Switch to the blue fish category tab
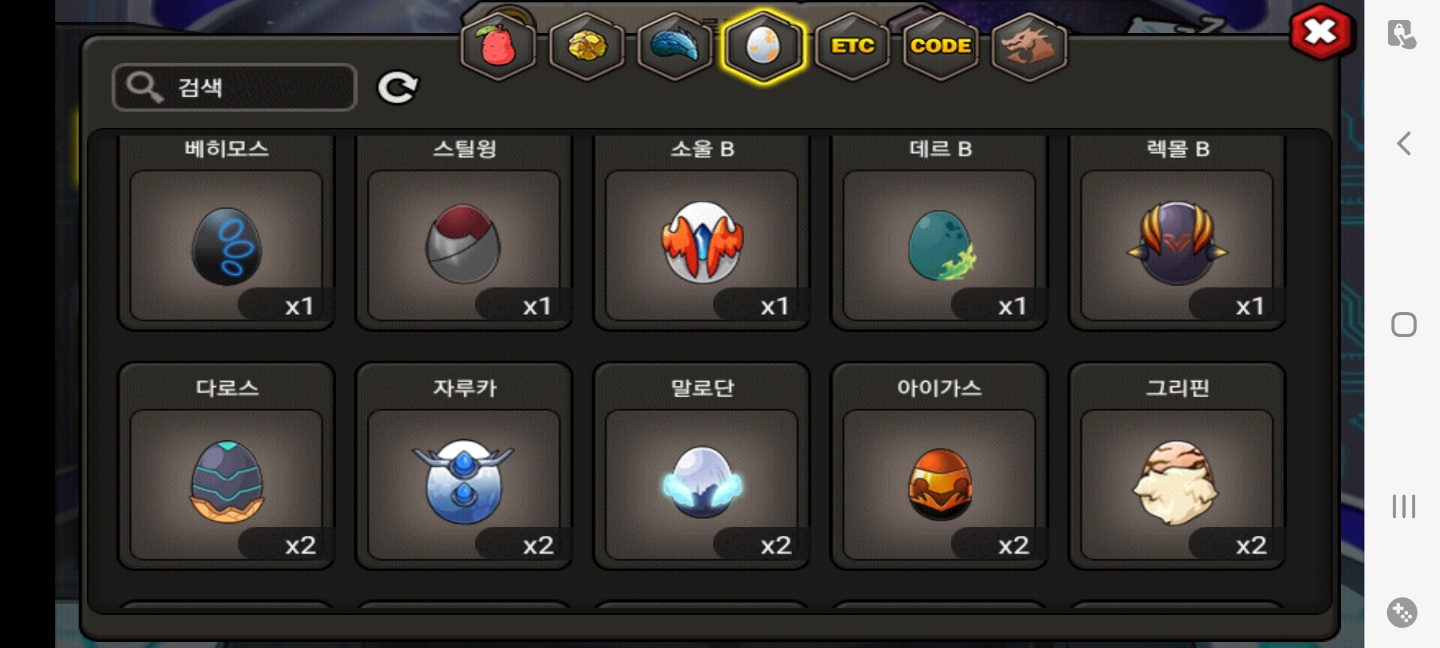1440x648 pixels. [x=675, y=46]
